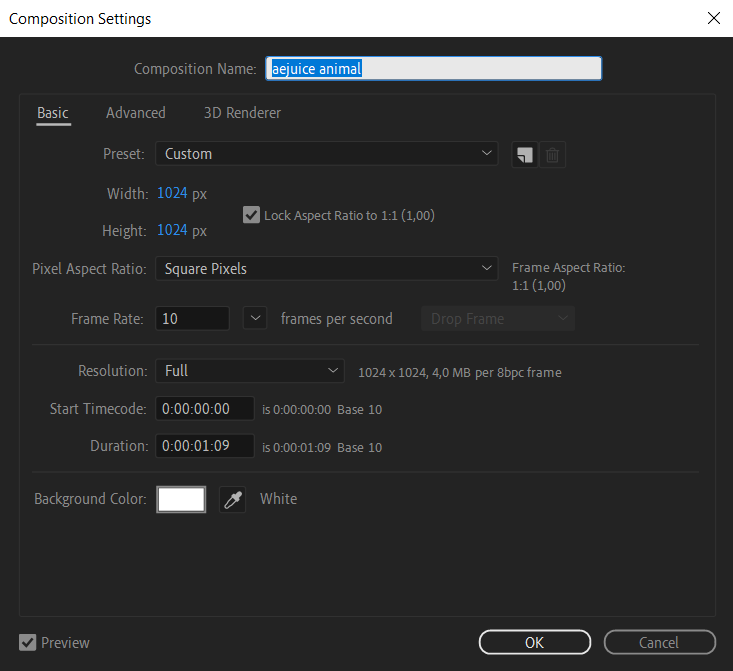
Task: Pick background color with the eyedropper
Action: pyautogui.click(x=232, y=499)
